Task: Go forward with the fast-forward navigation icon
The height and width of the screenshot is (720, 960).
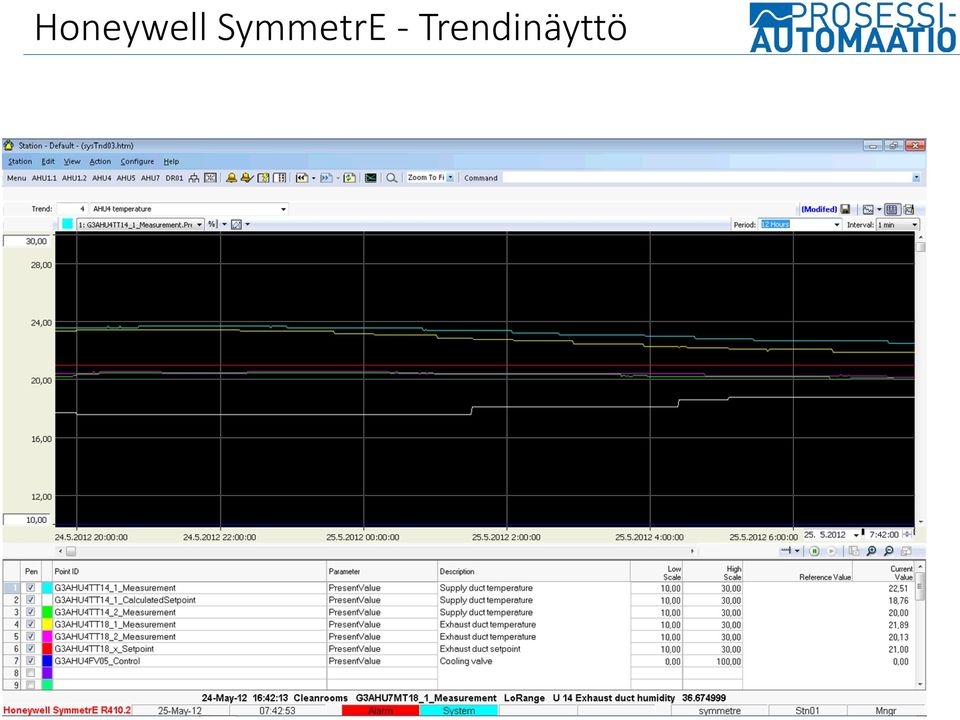Action: coord(326,178)
